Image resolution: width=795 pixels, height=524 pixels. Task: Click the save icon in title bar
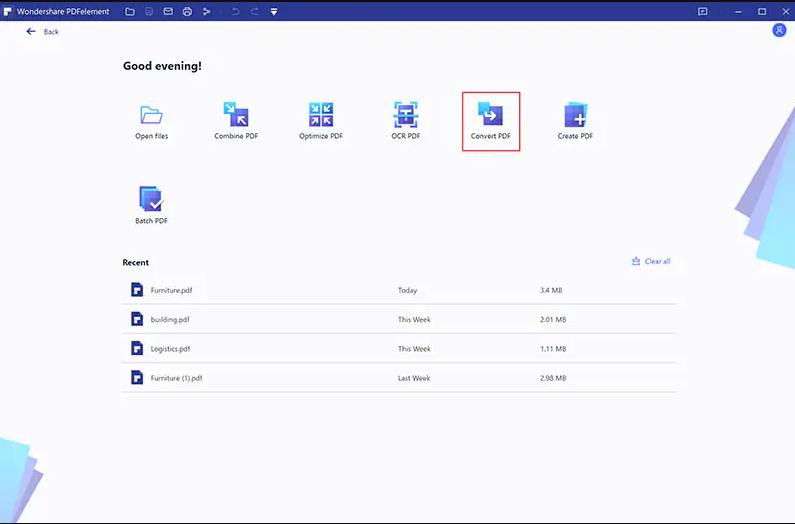pyautogui.click(x=149, y=11)
